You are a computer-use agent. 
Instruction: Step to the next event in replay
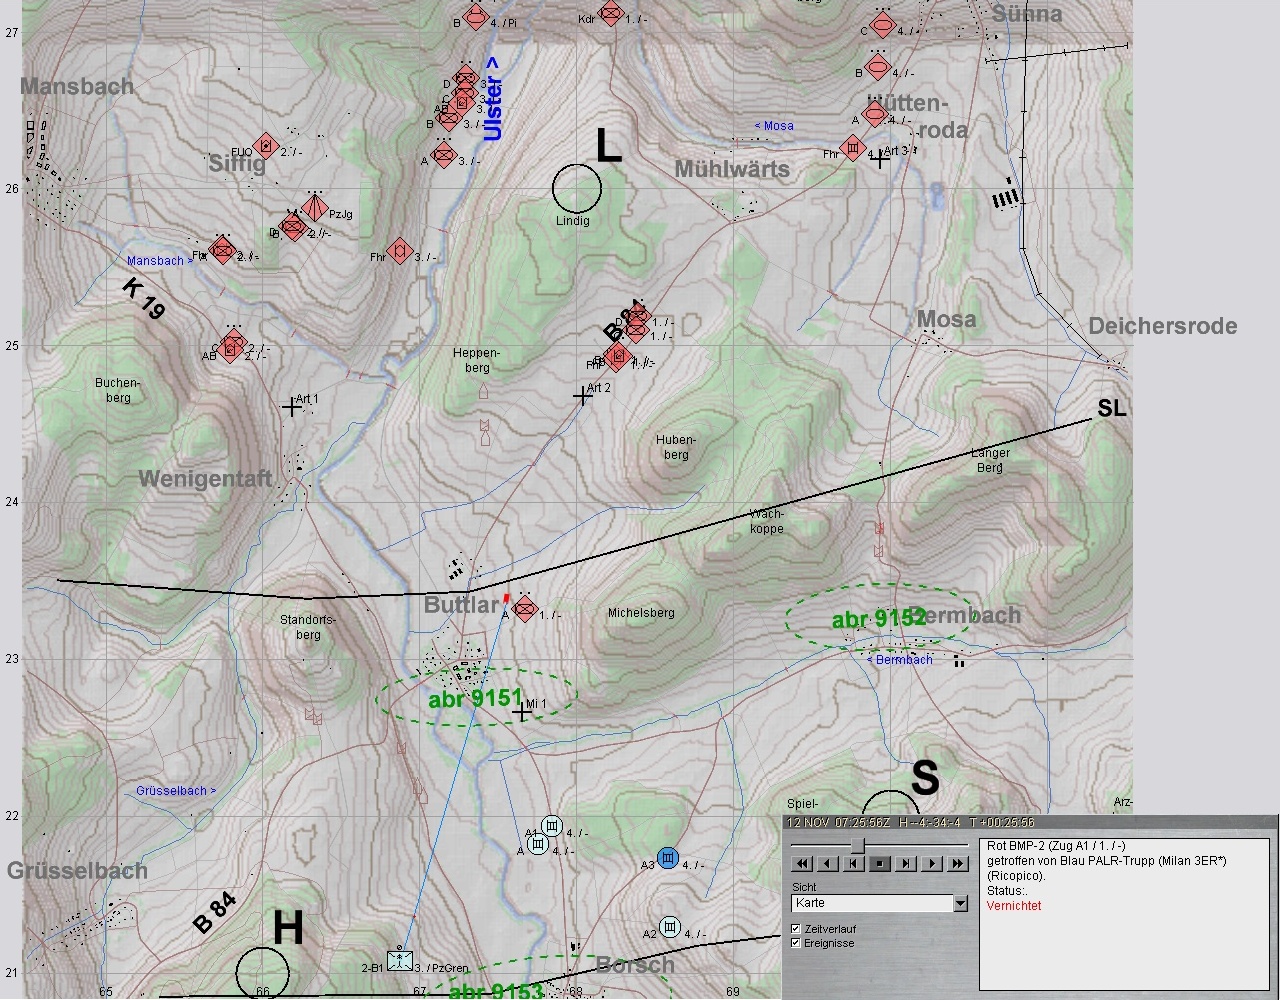tap(906, 864)
